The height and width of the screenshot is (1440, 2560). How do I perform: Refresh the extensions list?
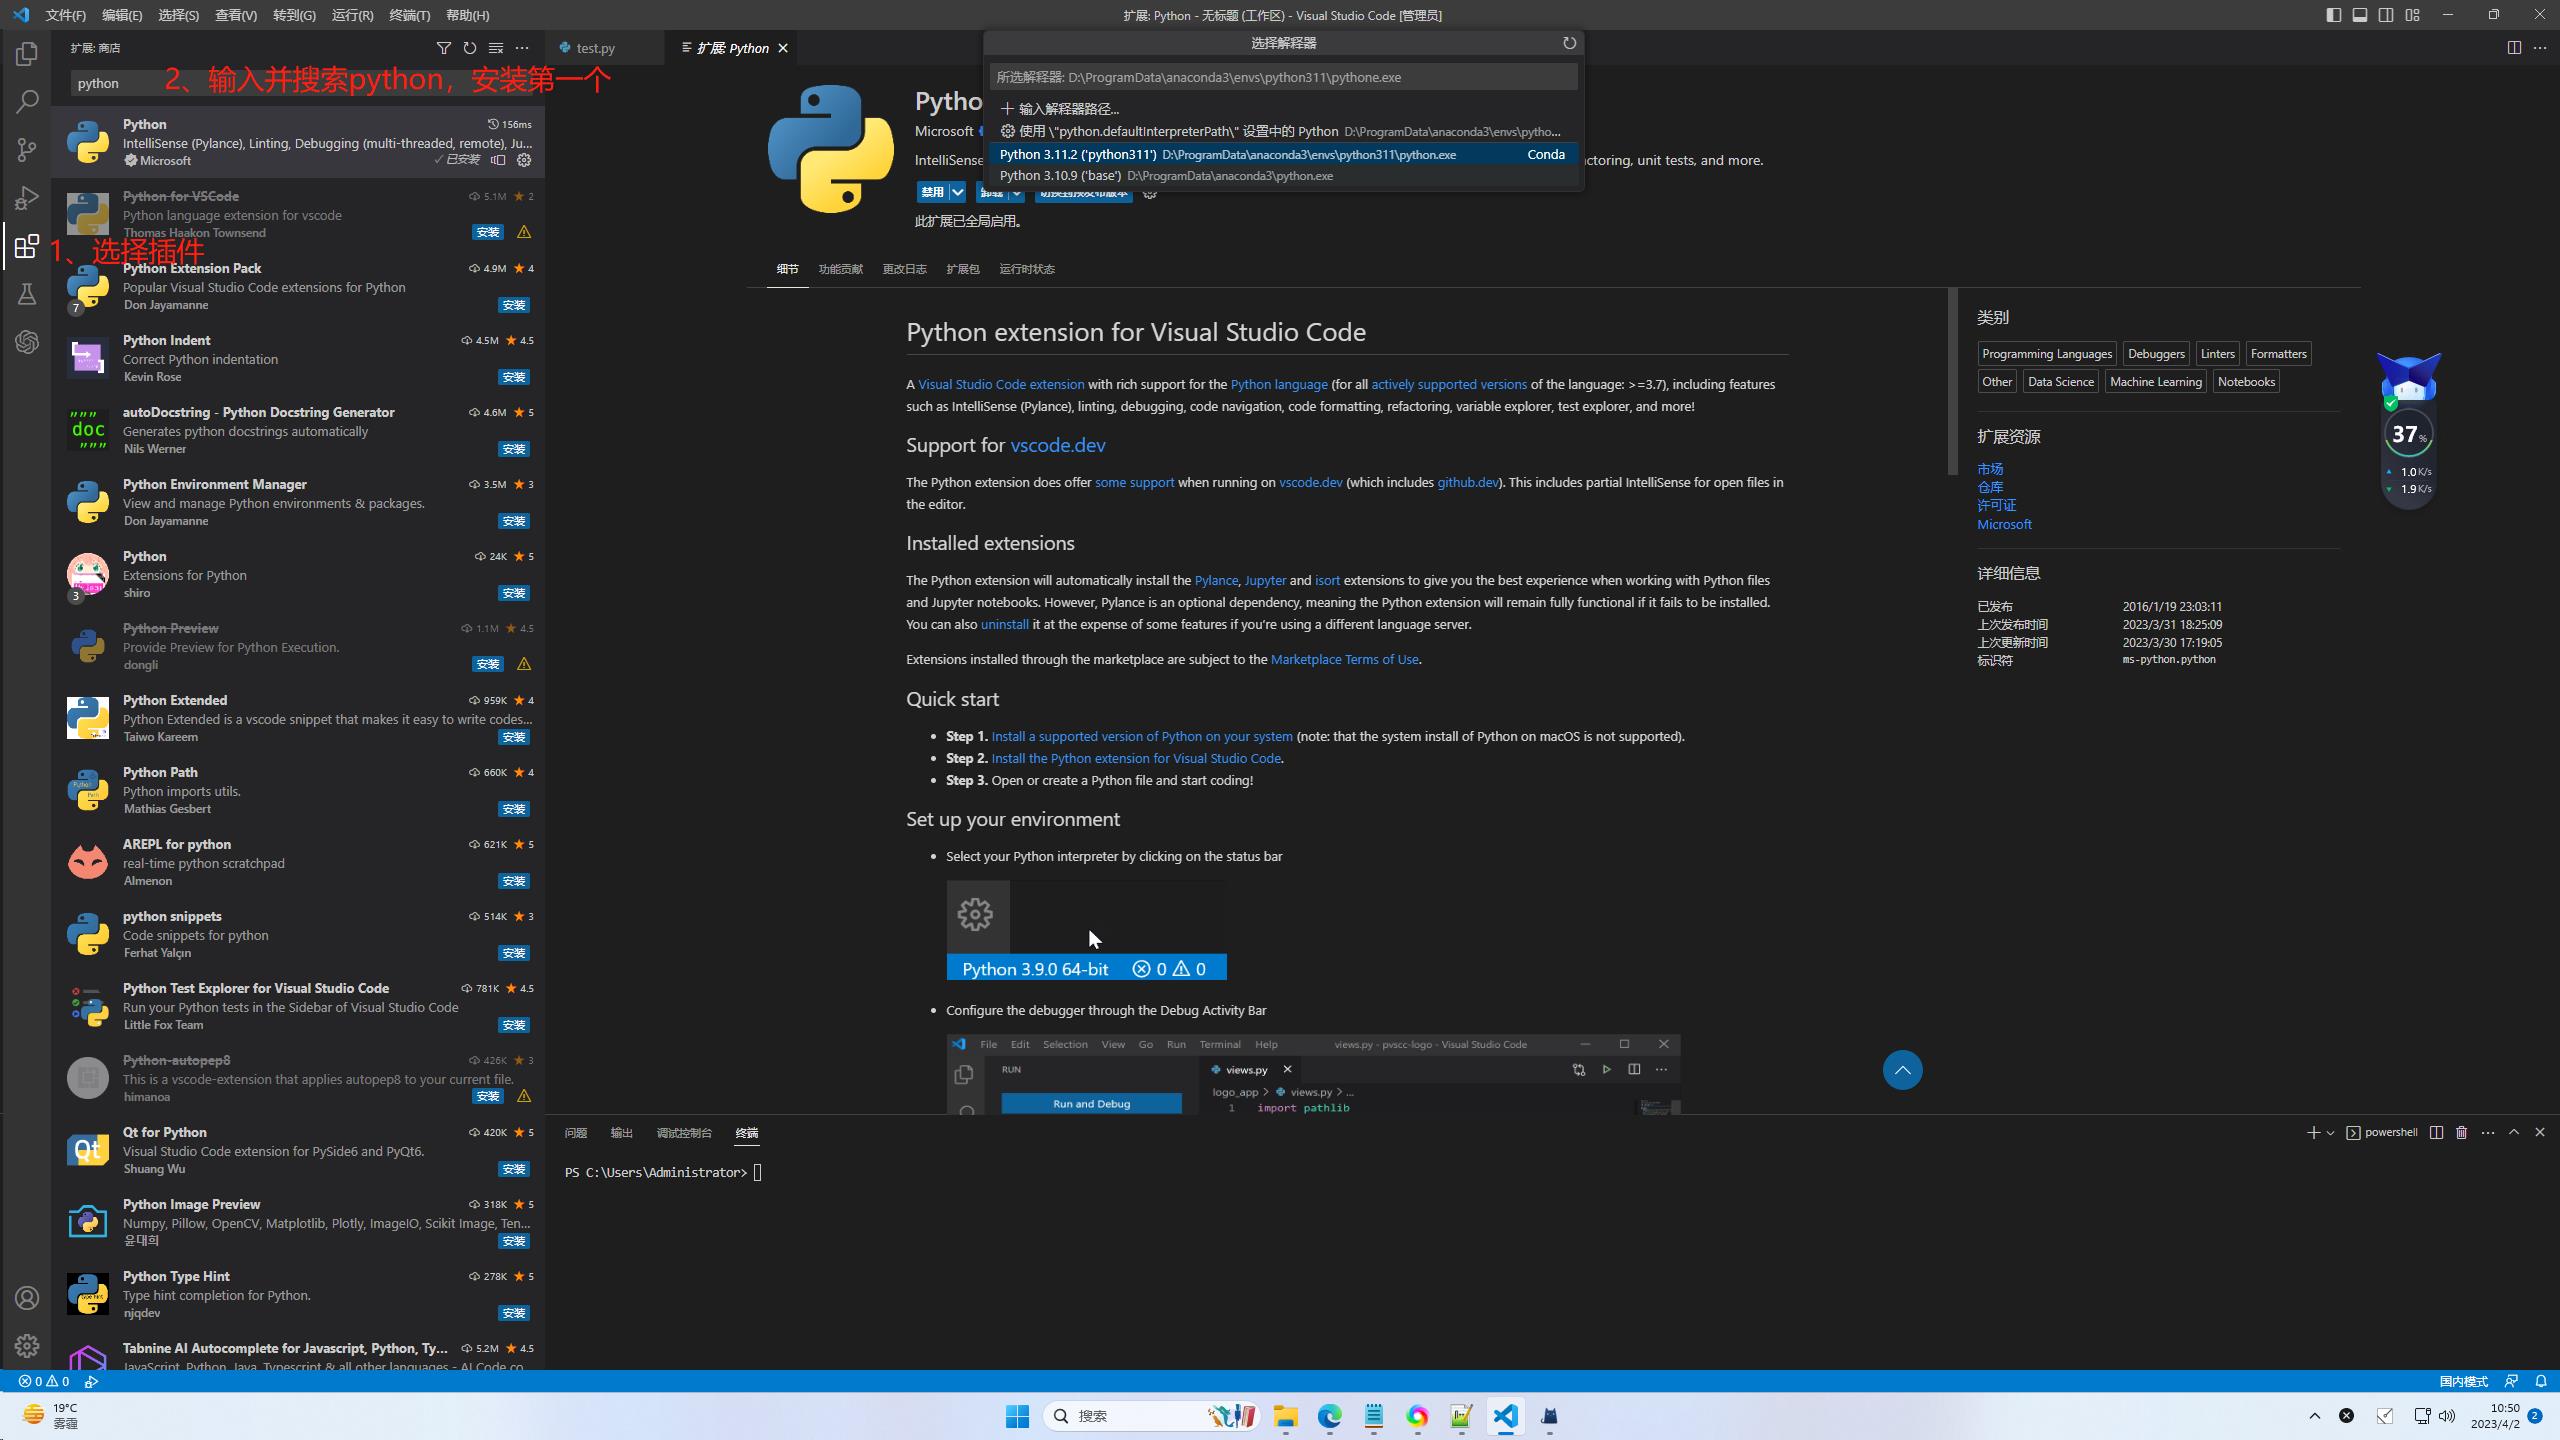tap(470, 48)
